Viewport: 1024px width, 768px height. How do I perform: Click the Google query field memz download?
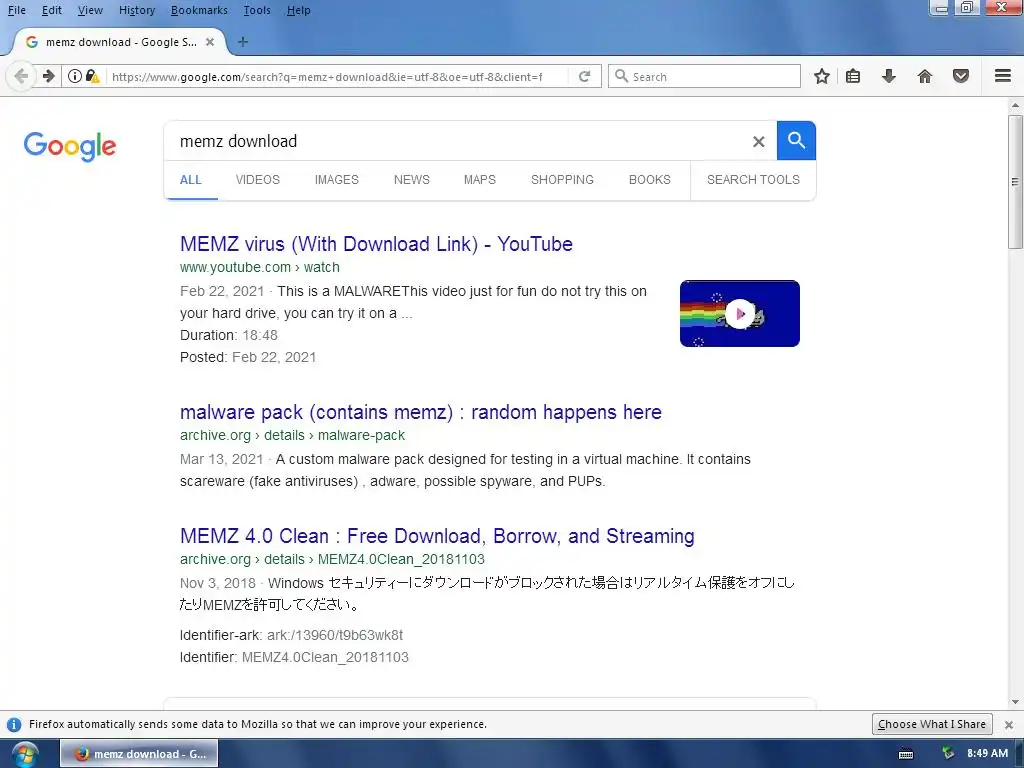tap(457, 141)
